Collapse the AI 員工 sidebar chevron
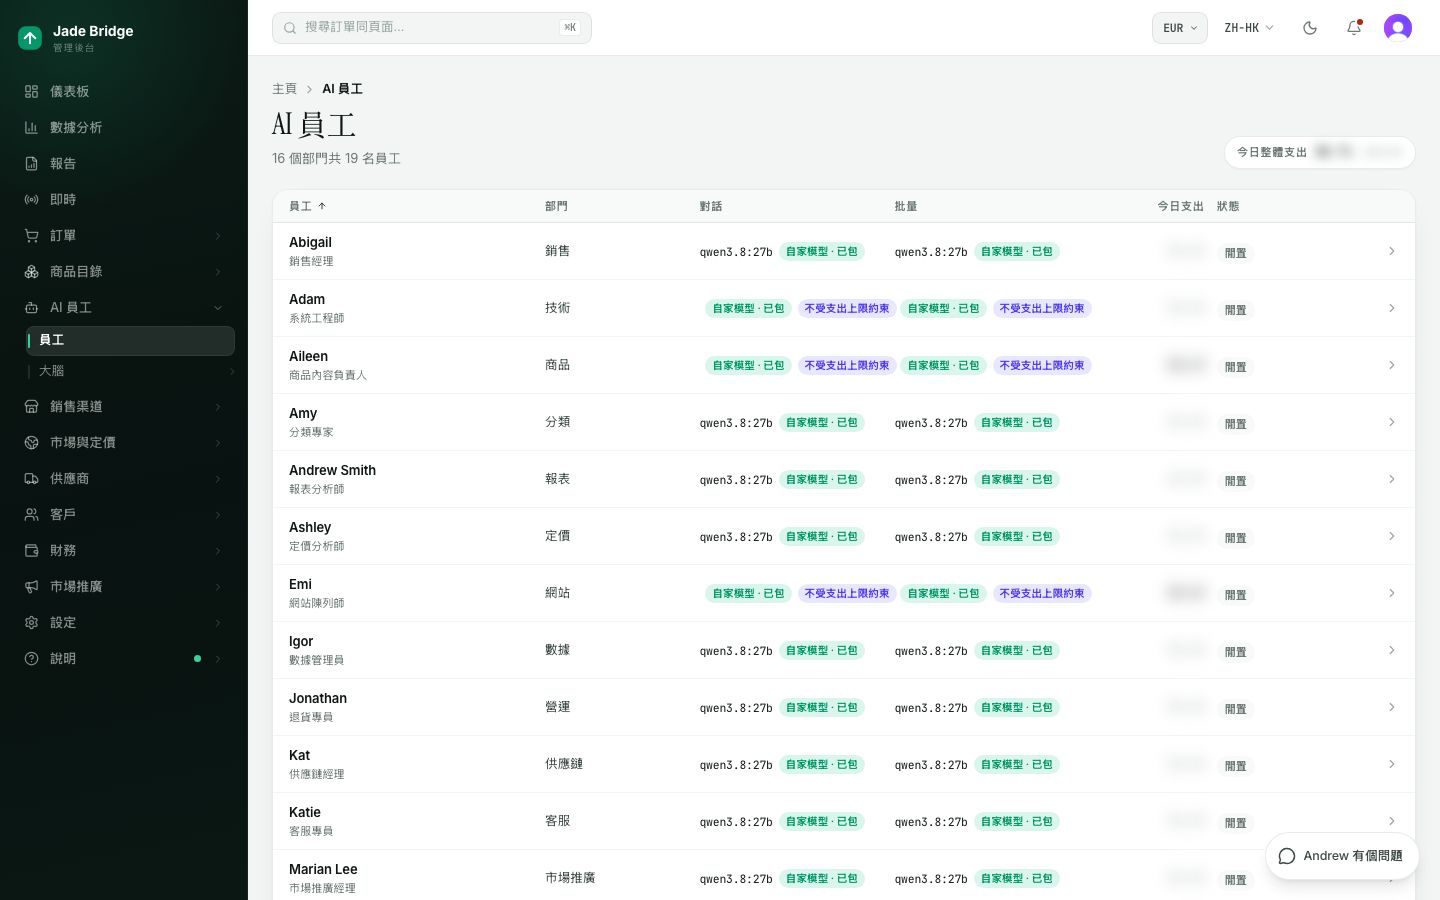The height and width of the screenshot is (900, 1440). (x=218, y=307)
